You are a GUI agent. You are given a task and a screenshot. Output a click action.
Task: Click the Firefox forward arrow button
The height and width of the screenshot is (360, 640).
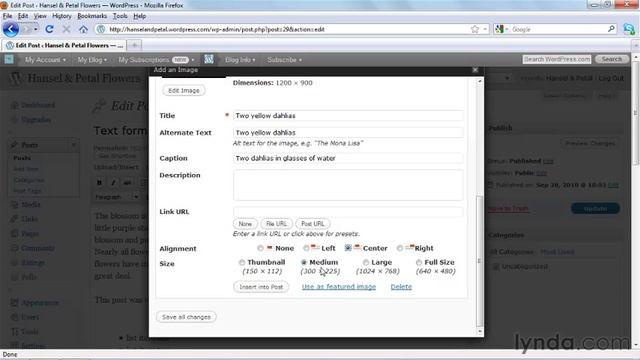[x=27, y=29]
